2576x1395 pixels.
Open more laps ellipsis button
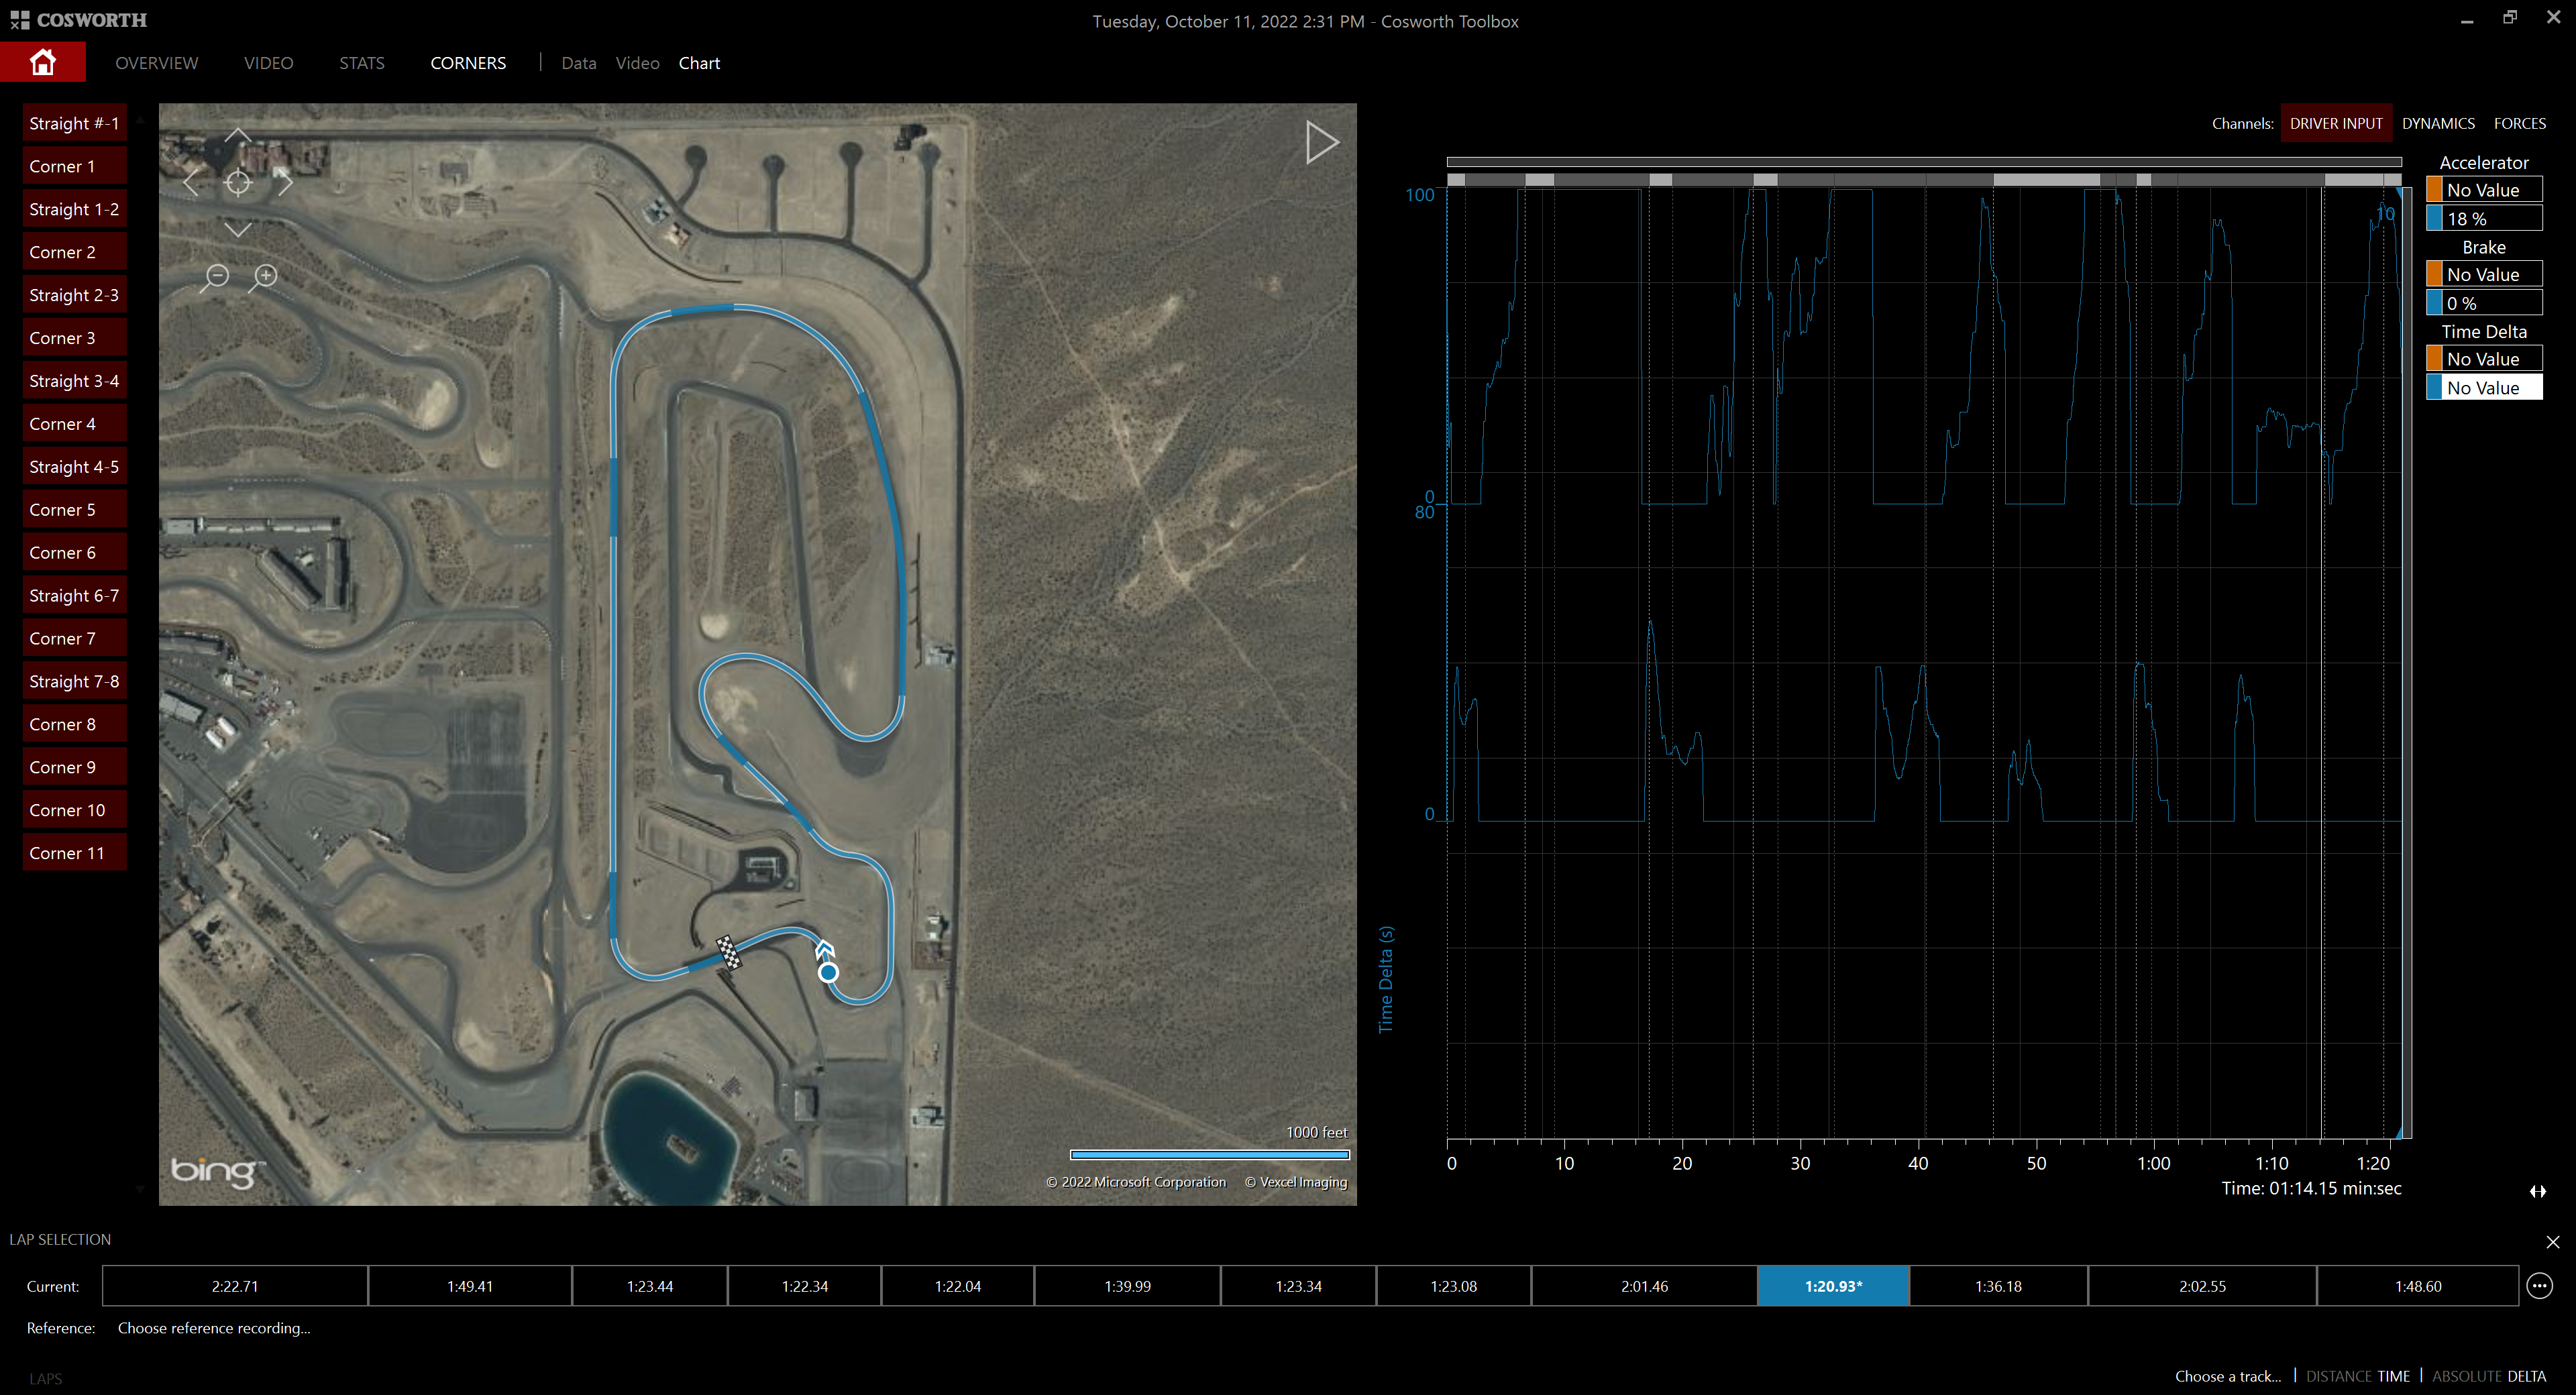2539,1286
